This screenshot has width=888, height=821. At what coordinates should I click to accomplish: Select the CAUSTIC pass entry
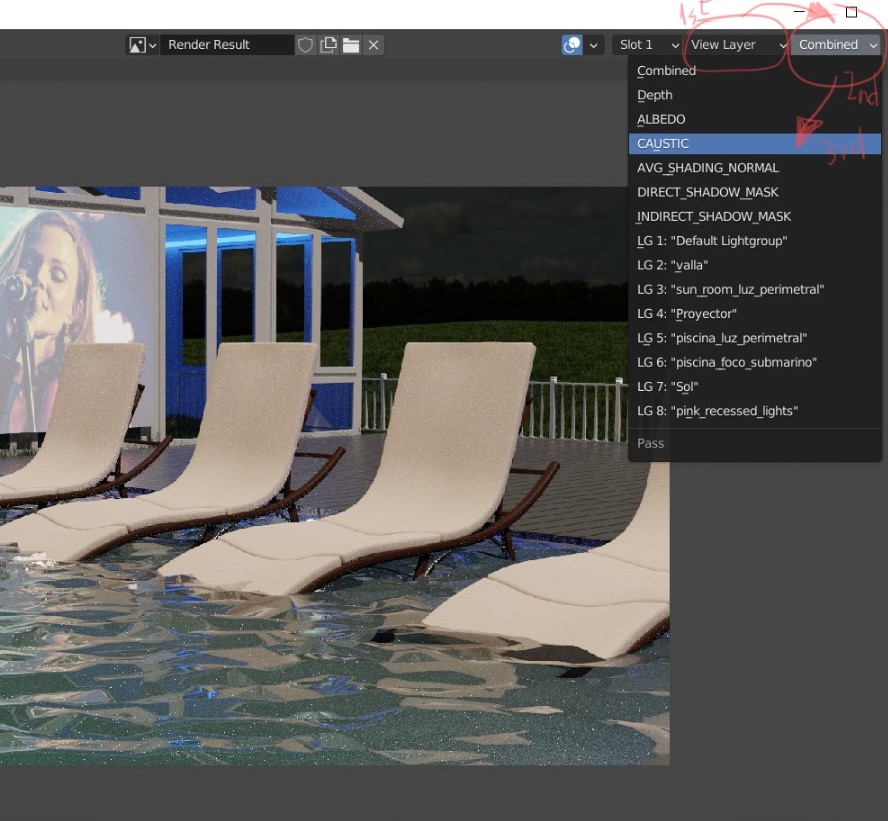point(663,143)
